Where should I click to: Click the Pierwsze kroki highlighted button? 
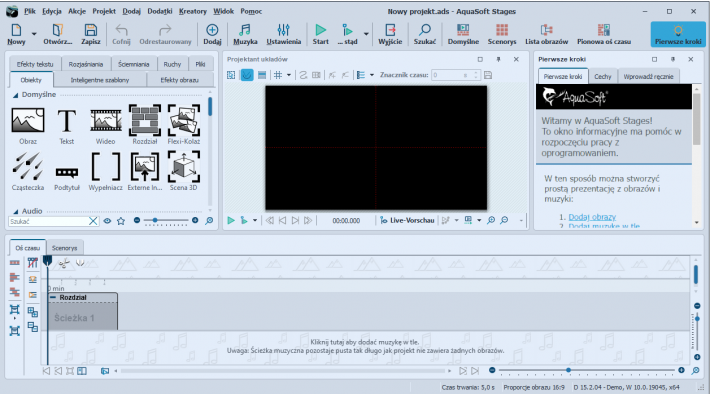tap(678, 34)
